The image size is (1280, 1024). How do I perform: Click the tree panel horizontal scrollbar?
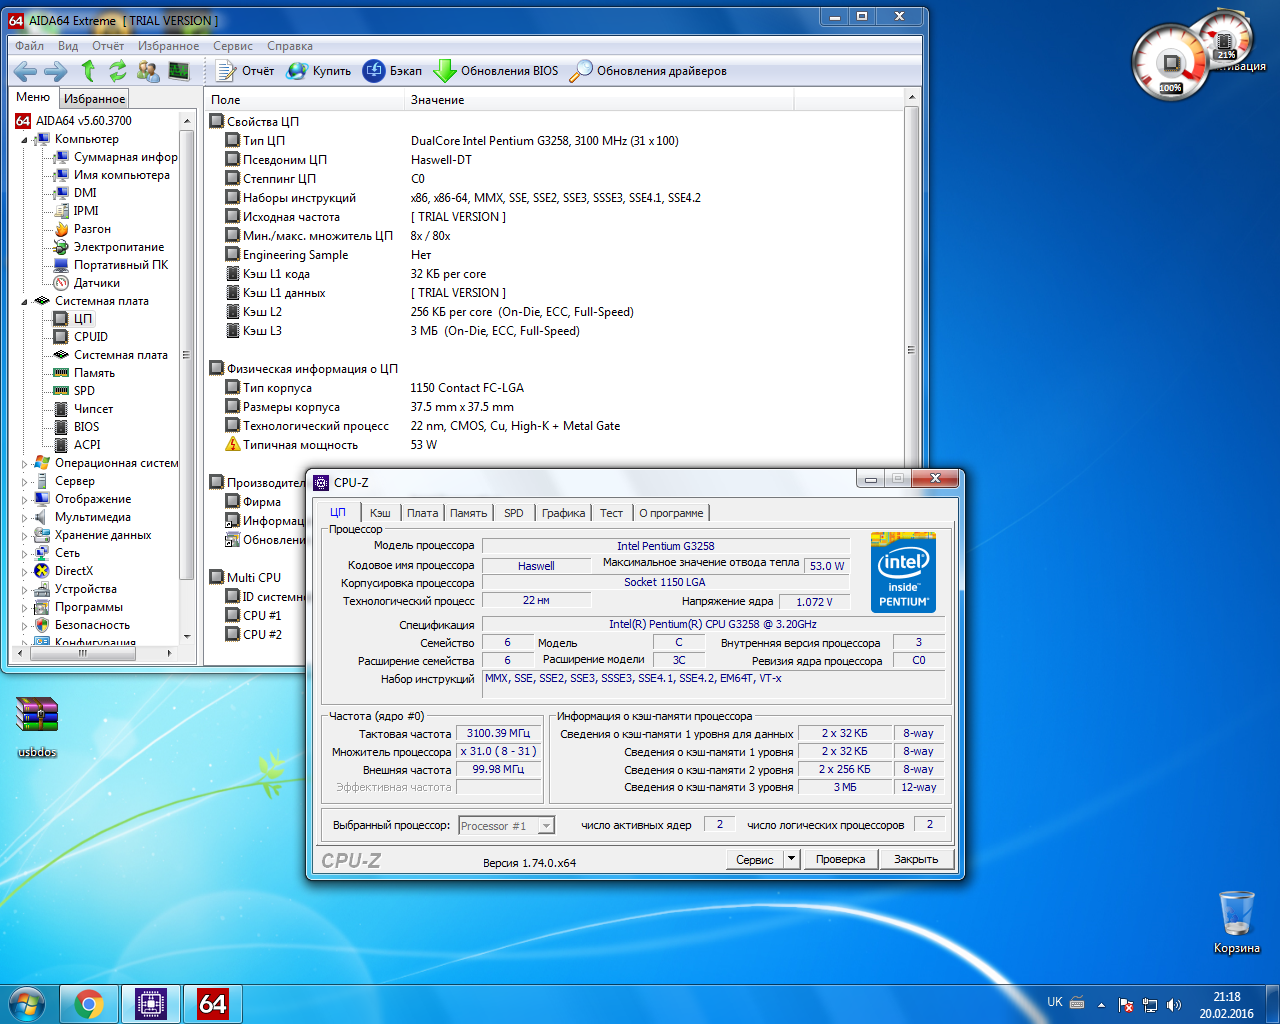click(83, 653)
